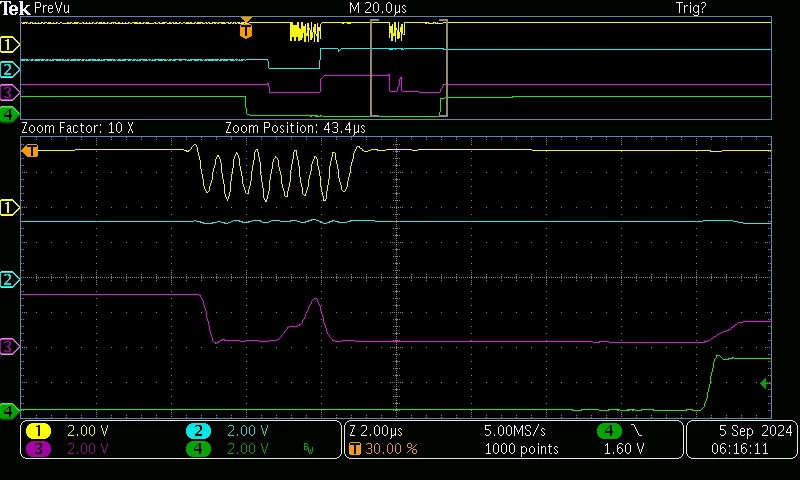Click the yellow channel 1 badge in the readout
This screenshot has height=480, width=800.
[x=38, y=431]
